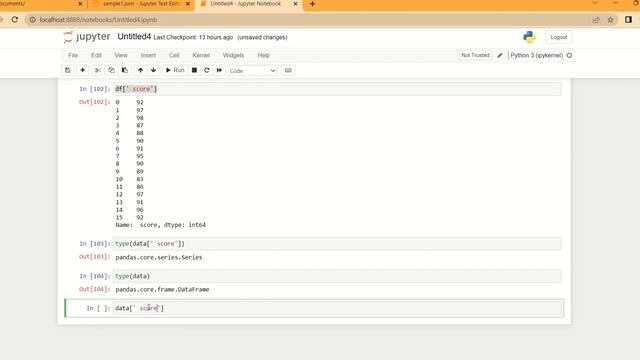Click the Jupyter logo
Image resolution: width=640 pixels, height=360 pixels.
87,37
